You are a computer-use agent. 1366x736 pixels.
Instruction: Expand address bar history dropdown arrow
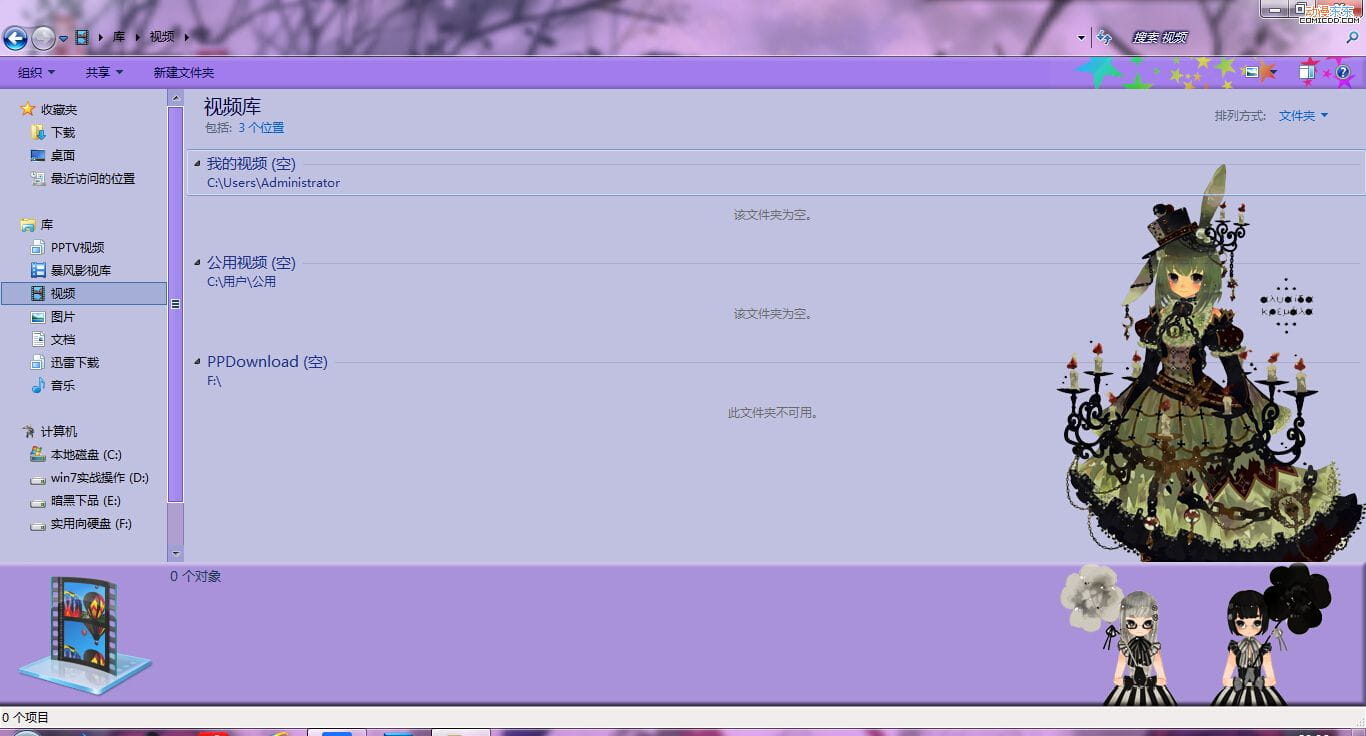[1081, 38]
